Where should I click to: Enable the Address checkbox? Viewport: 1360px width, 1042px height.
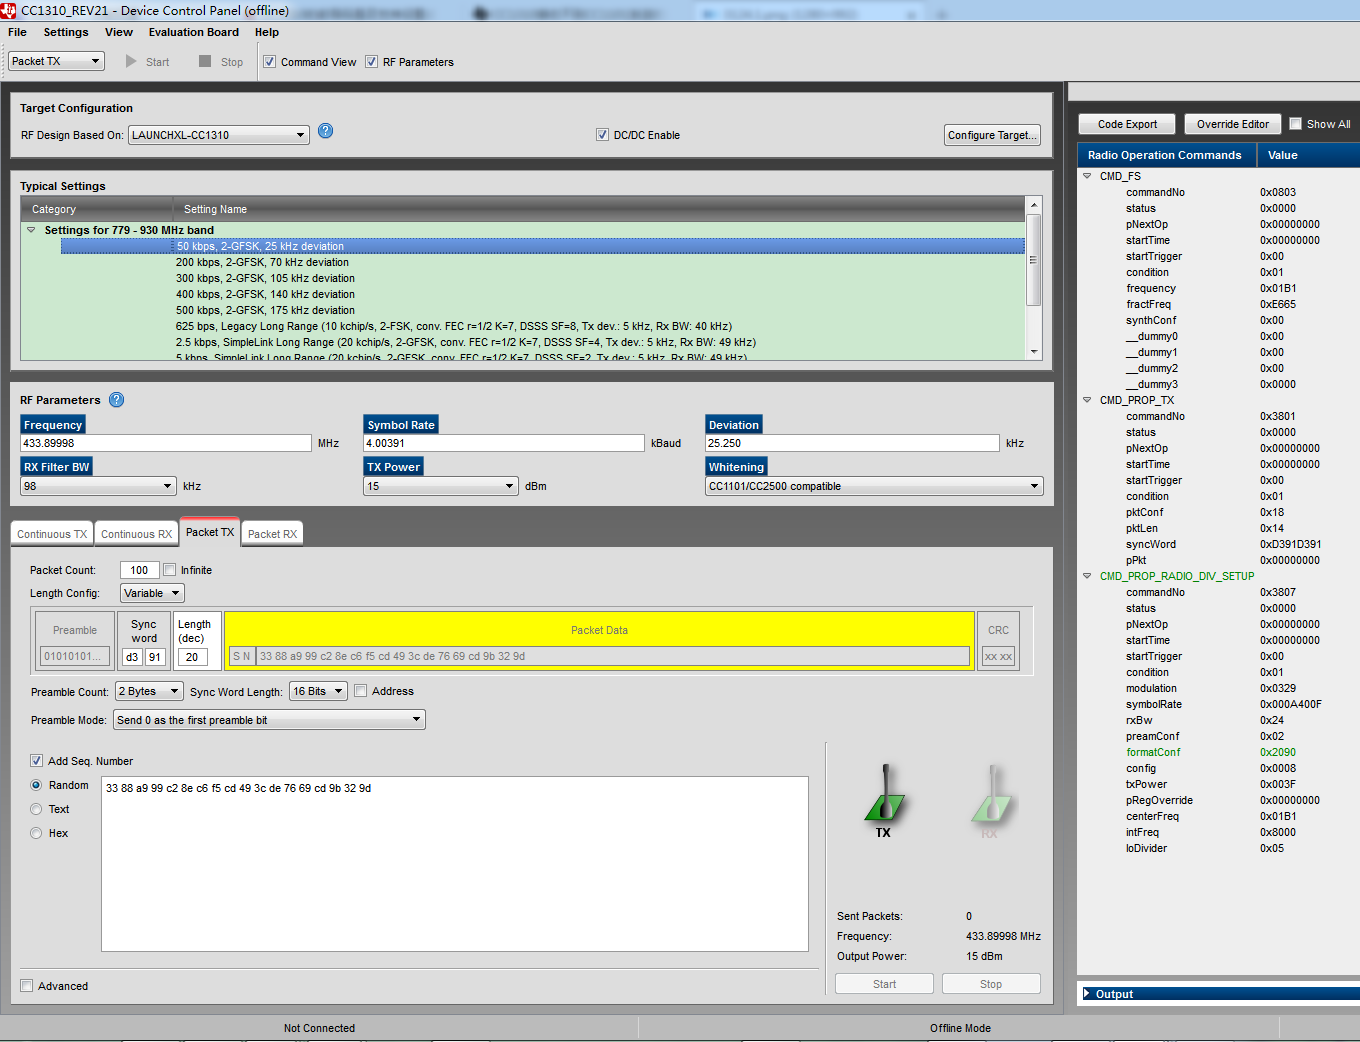(x=360, y=691)
